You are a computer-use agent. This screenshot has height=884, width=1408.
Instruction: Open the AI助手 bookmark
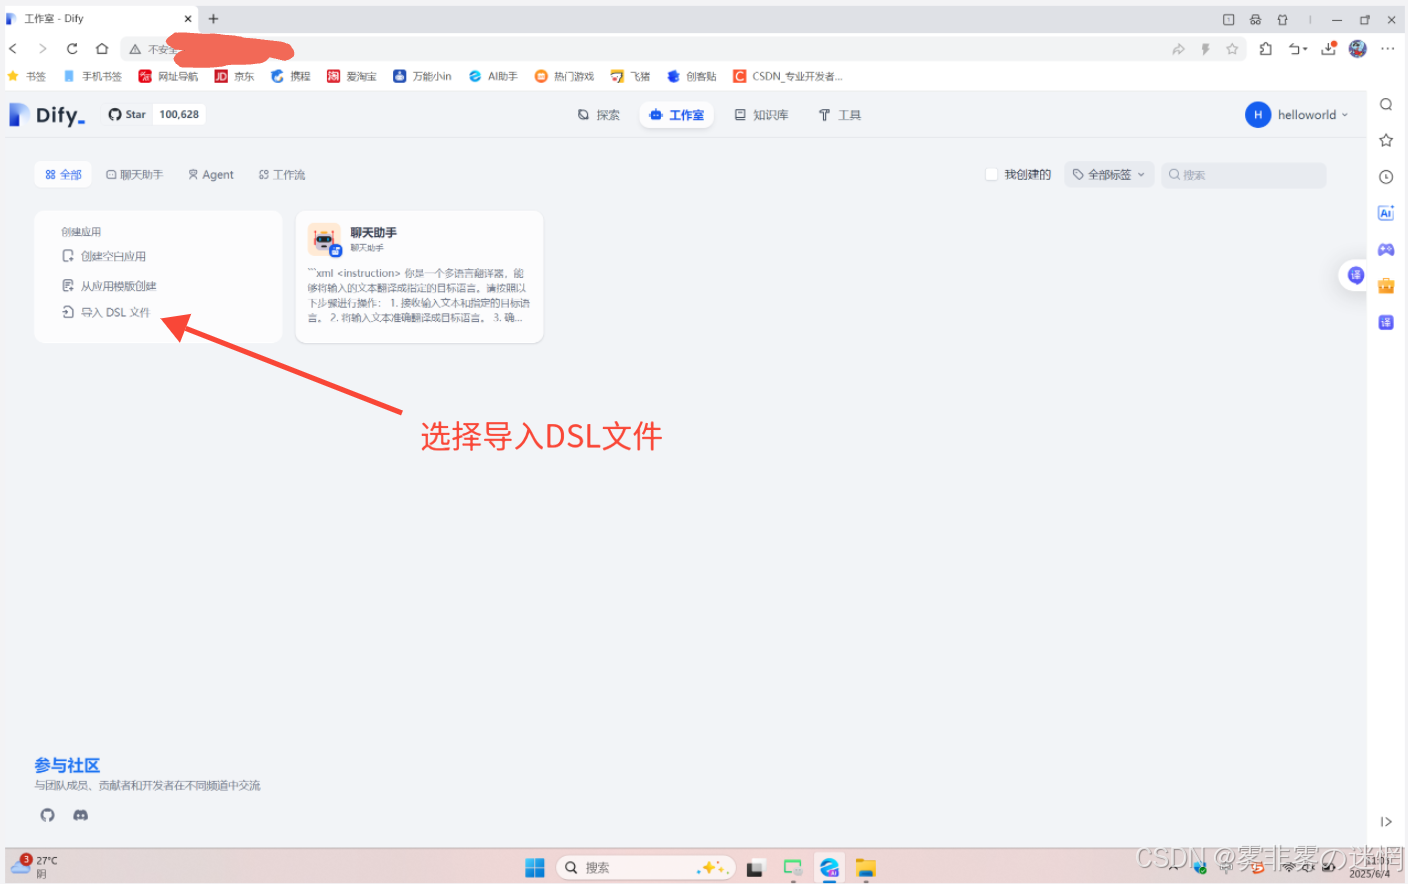click(x=493, y=76)
